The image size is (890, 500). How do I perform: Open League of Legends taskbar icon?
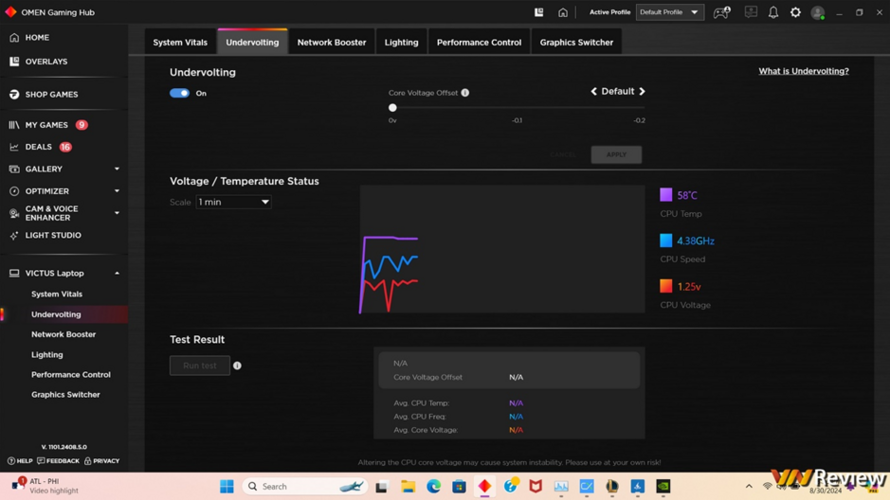tap(612, 486)
